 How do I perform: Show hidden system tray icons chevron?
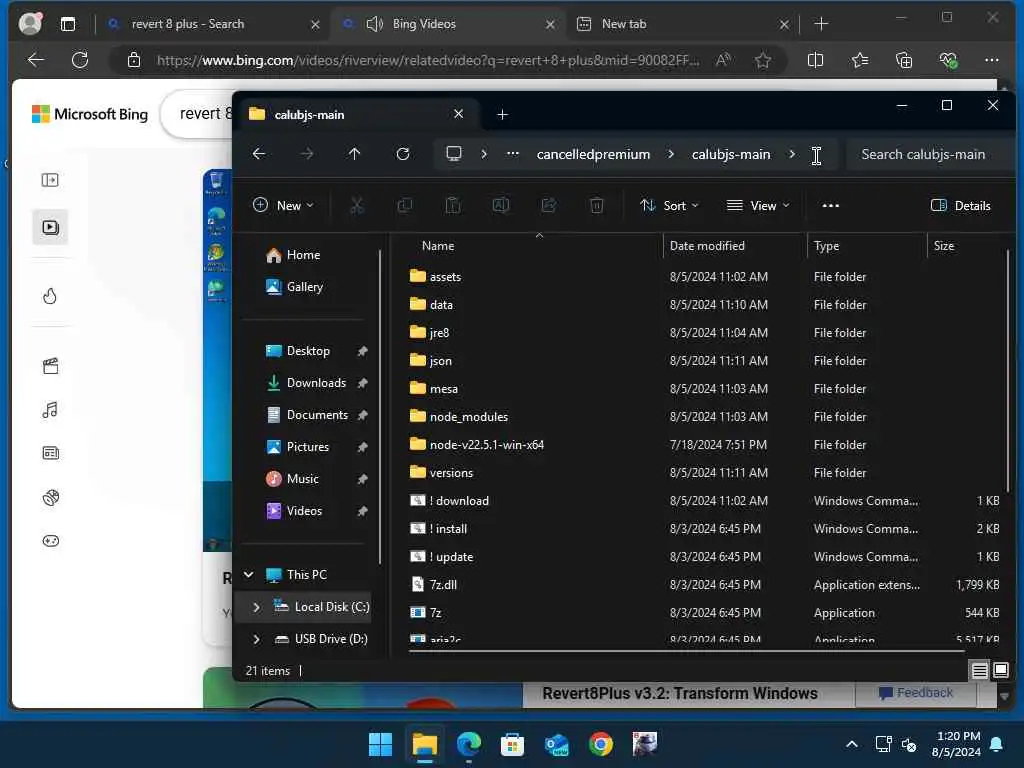(852, 744)
